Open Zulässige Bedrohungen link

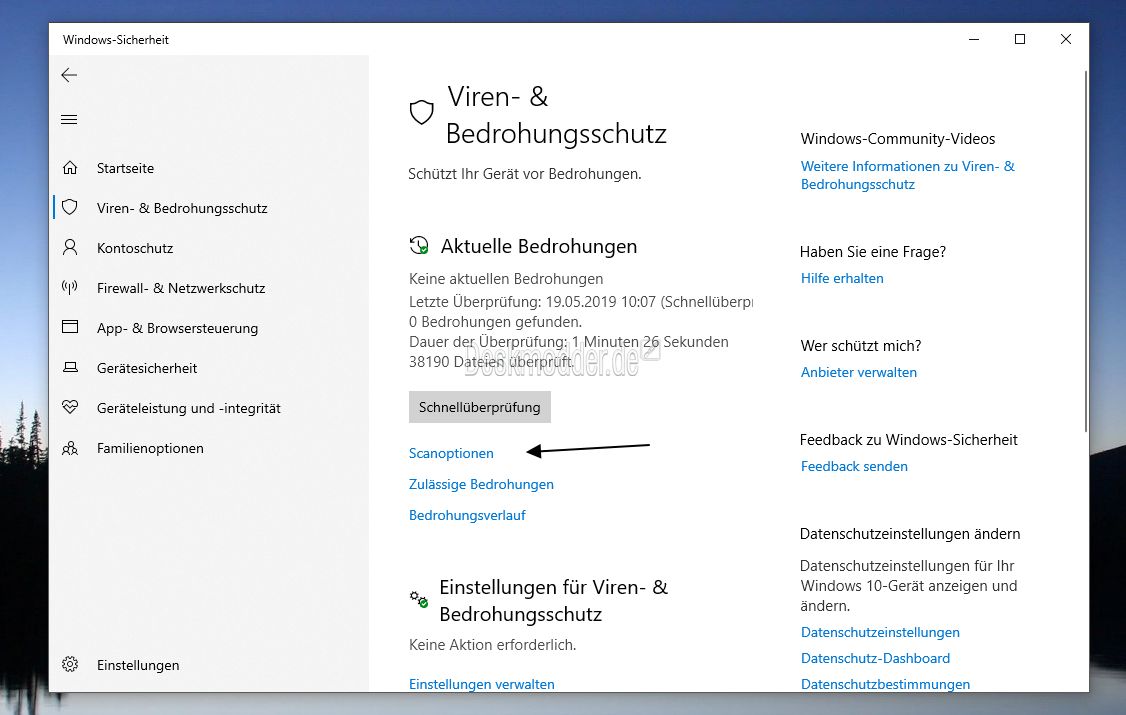pyautogui.click(x=481, y=484)
